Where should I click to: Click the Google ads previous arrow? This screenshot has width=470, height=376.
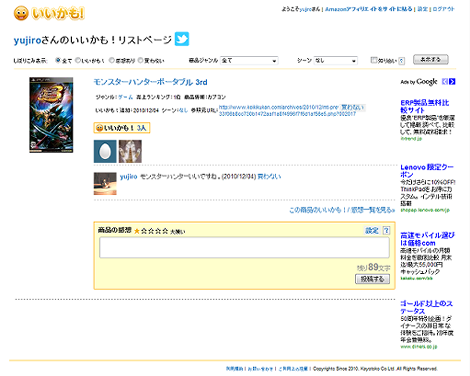[445, 81]
